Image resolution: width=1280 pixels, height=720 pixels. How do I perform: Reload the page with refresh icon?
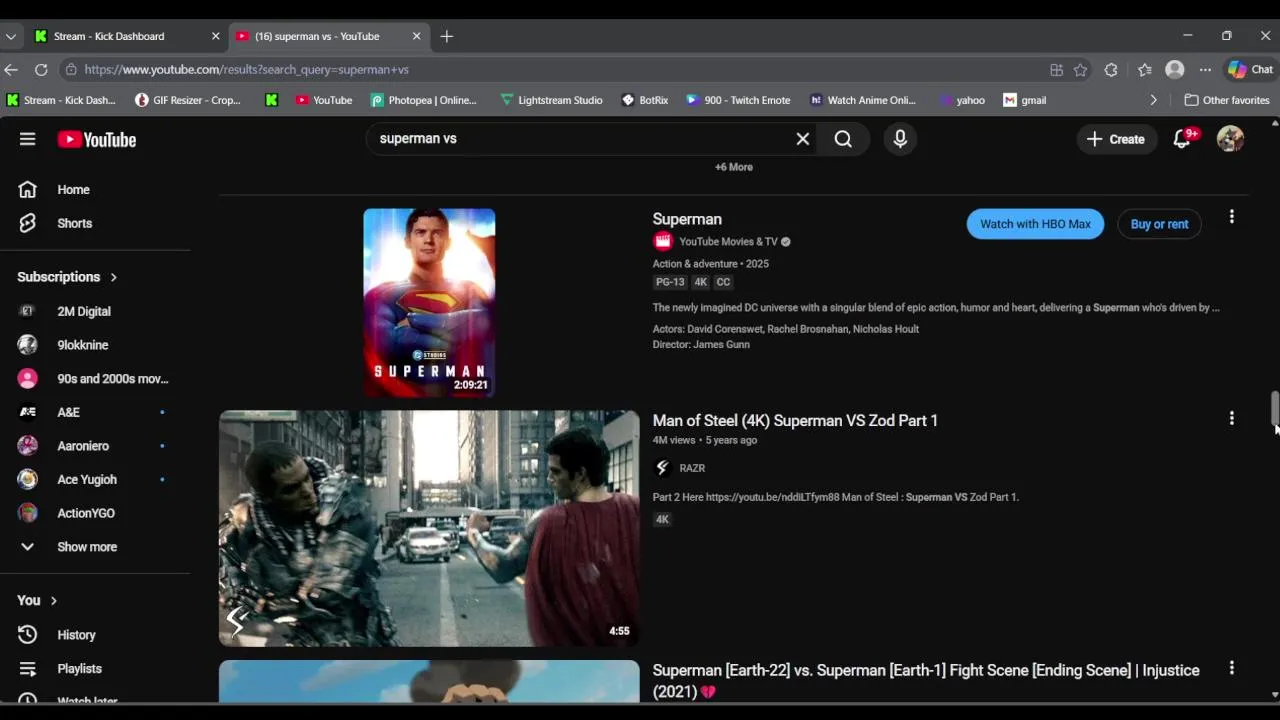(x=41, y=69)
